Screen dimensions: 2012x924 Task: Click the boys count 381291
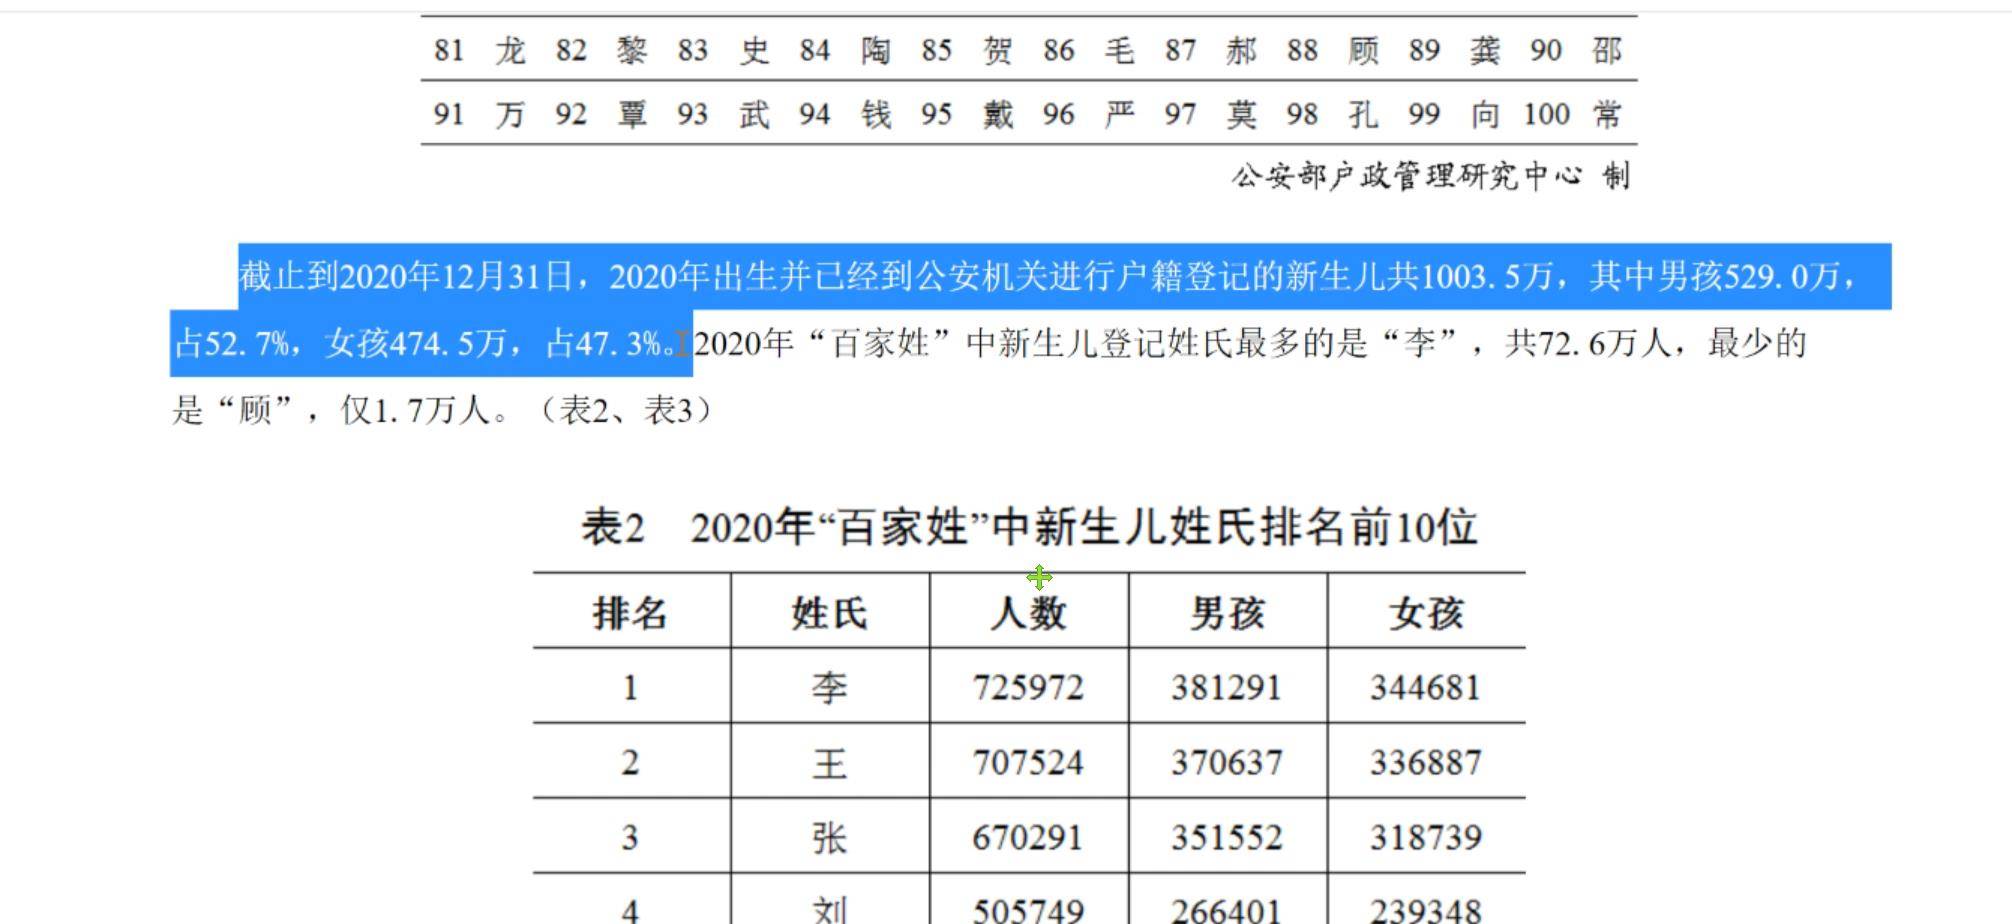pyautogui.click(x=1227, y=688)
